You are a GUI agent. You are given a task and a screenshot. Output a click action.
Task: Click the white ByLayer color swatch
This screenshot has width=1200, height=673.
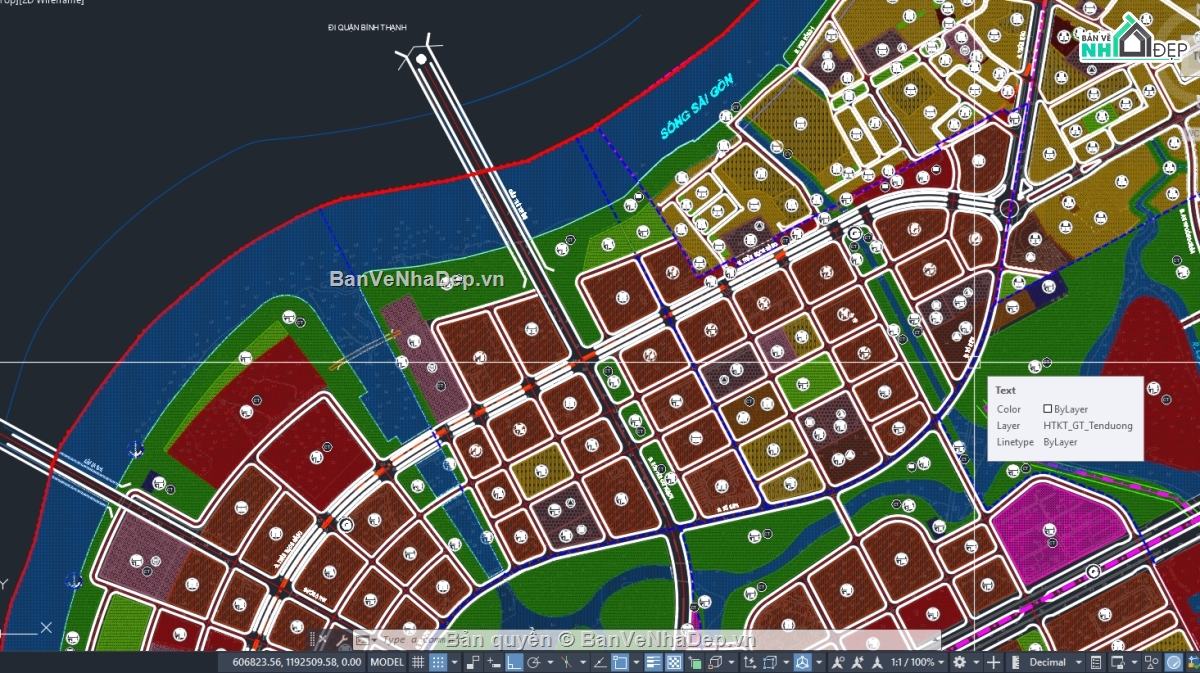pyautogui.click(x=1048, y=409)
